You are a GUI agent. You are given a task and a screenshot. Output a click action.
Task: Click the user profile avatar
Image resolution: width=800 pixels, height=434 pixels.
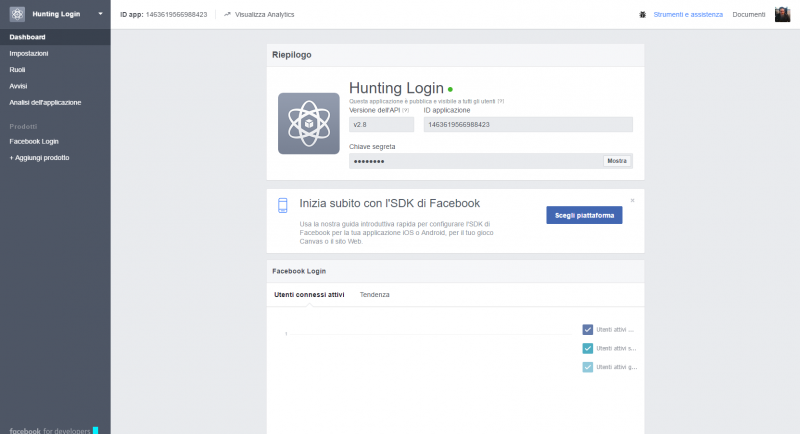point(782,14)
